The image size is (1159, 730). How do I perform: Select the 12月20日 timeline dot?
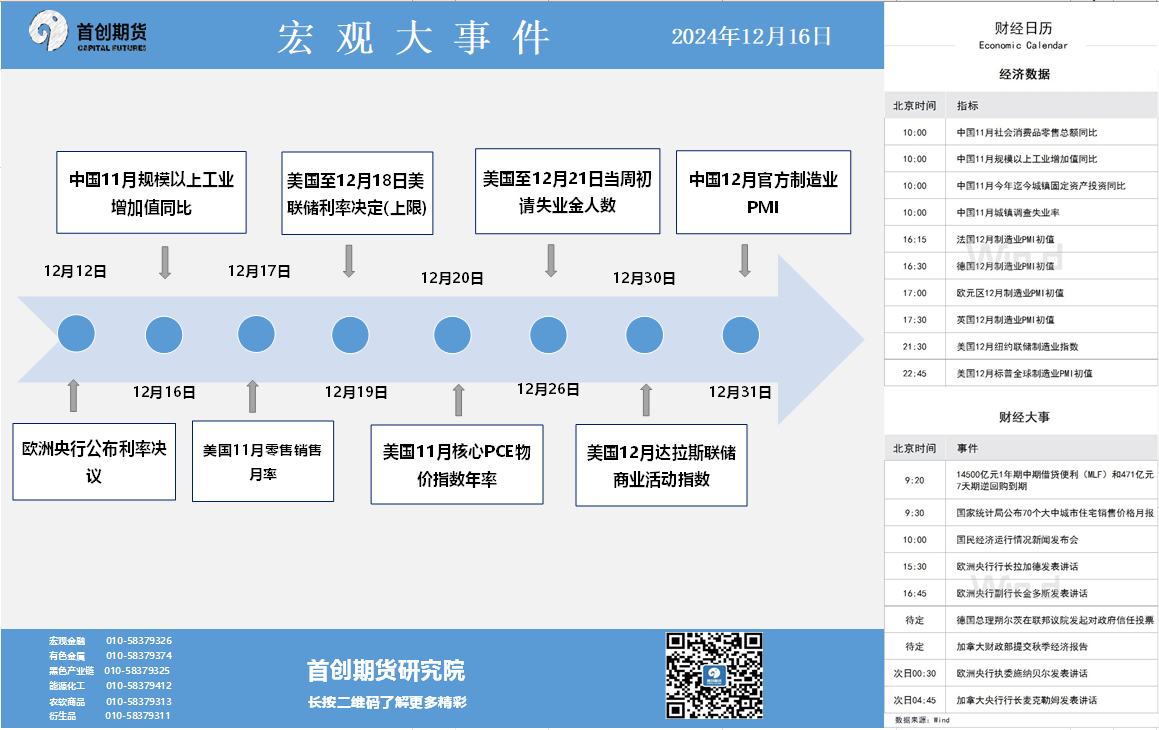click(x=452, y=335)
